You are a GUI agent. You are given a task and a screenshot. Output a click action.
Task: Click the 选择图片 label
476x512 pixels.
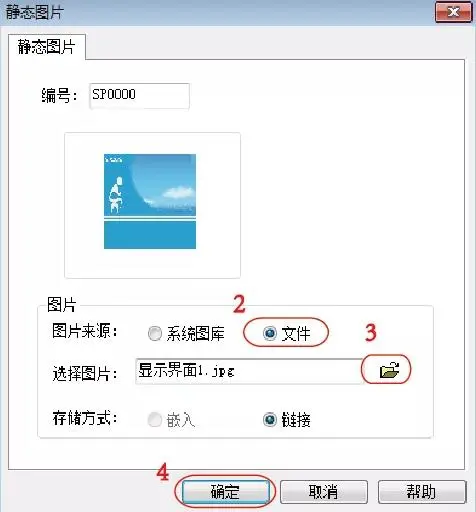[x=85, y=373]
